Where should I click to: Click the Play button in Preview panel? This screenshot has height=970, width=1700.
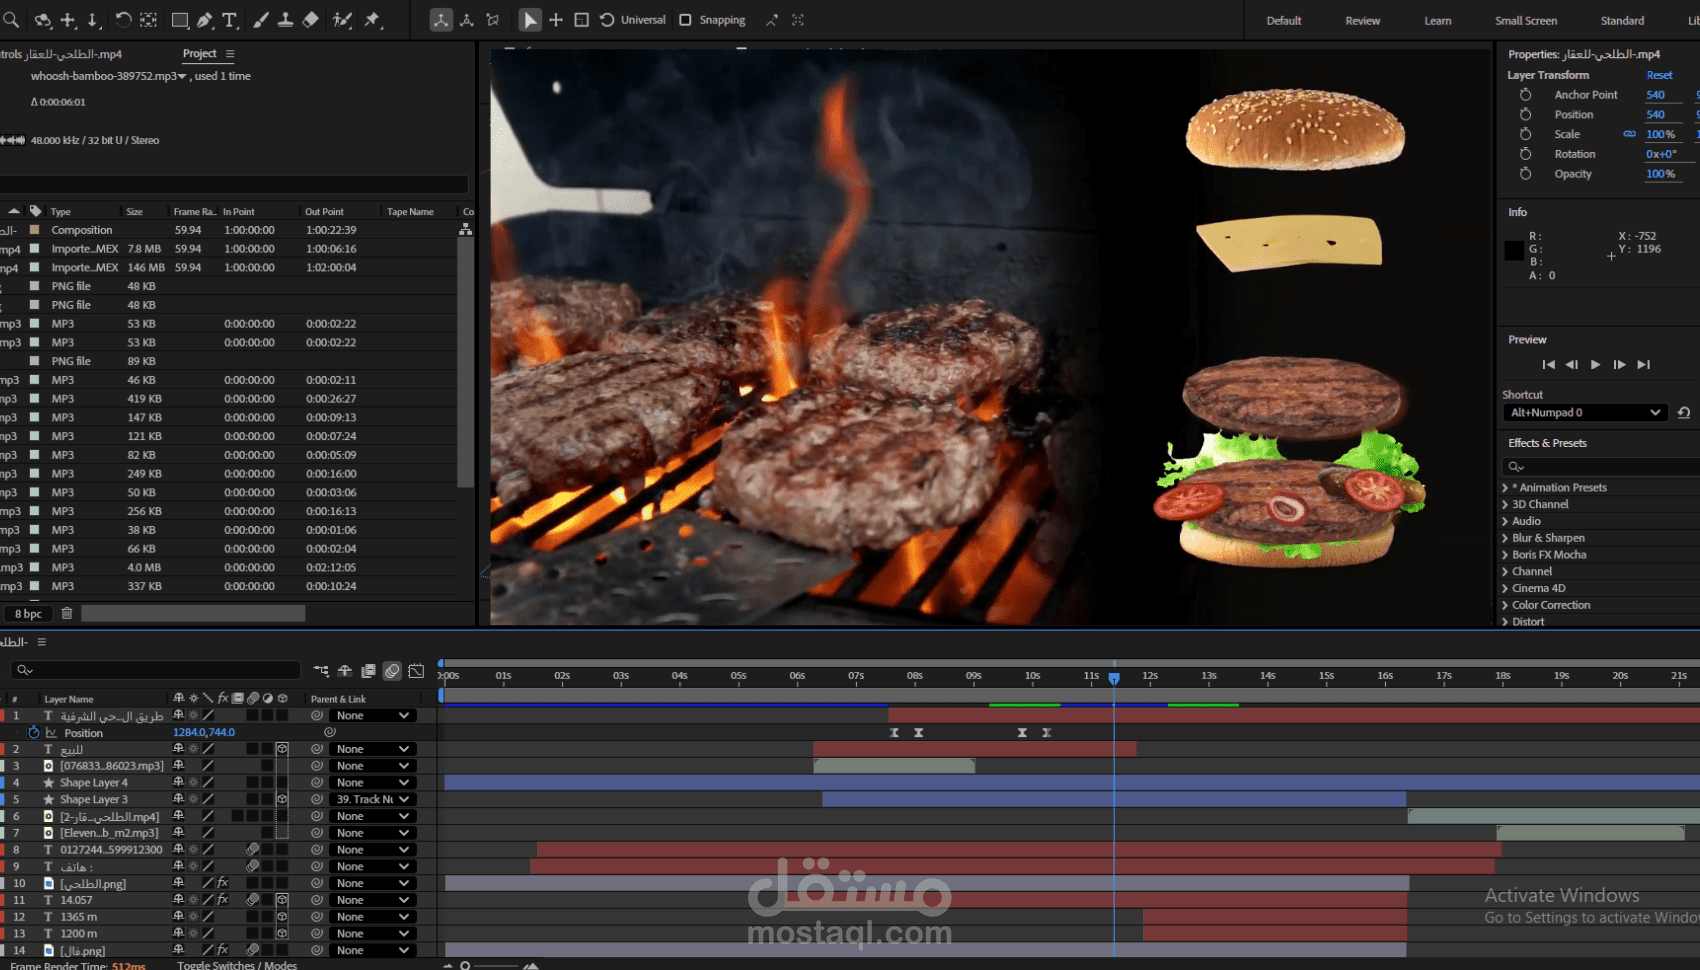click(1595, 365)
